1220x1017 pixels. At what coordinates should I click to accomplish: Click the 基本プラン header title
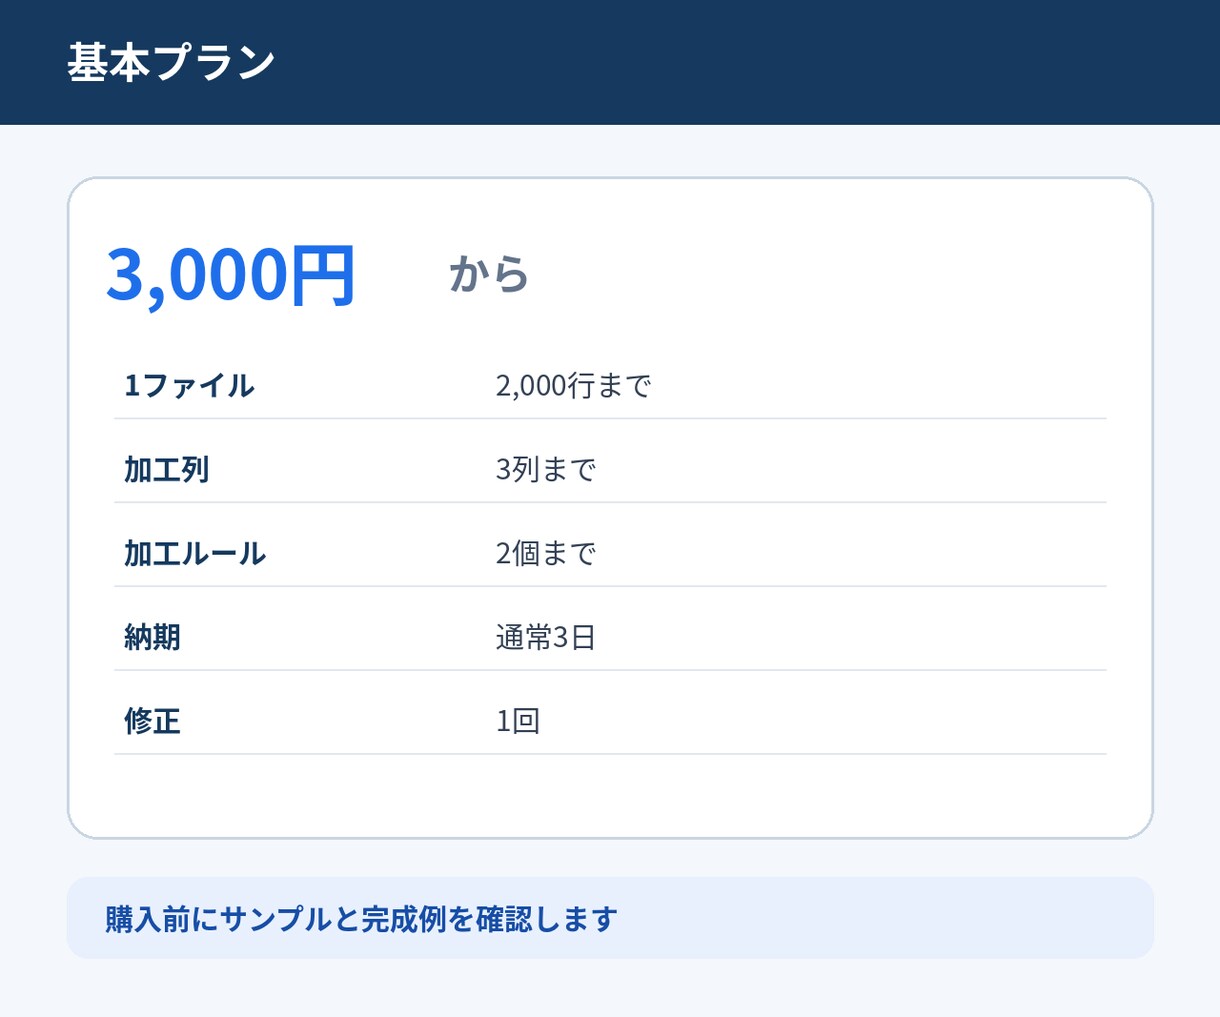coord(171,62)
